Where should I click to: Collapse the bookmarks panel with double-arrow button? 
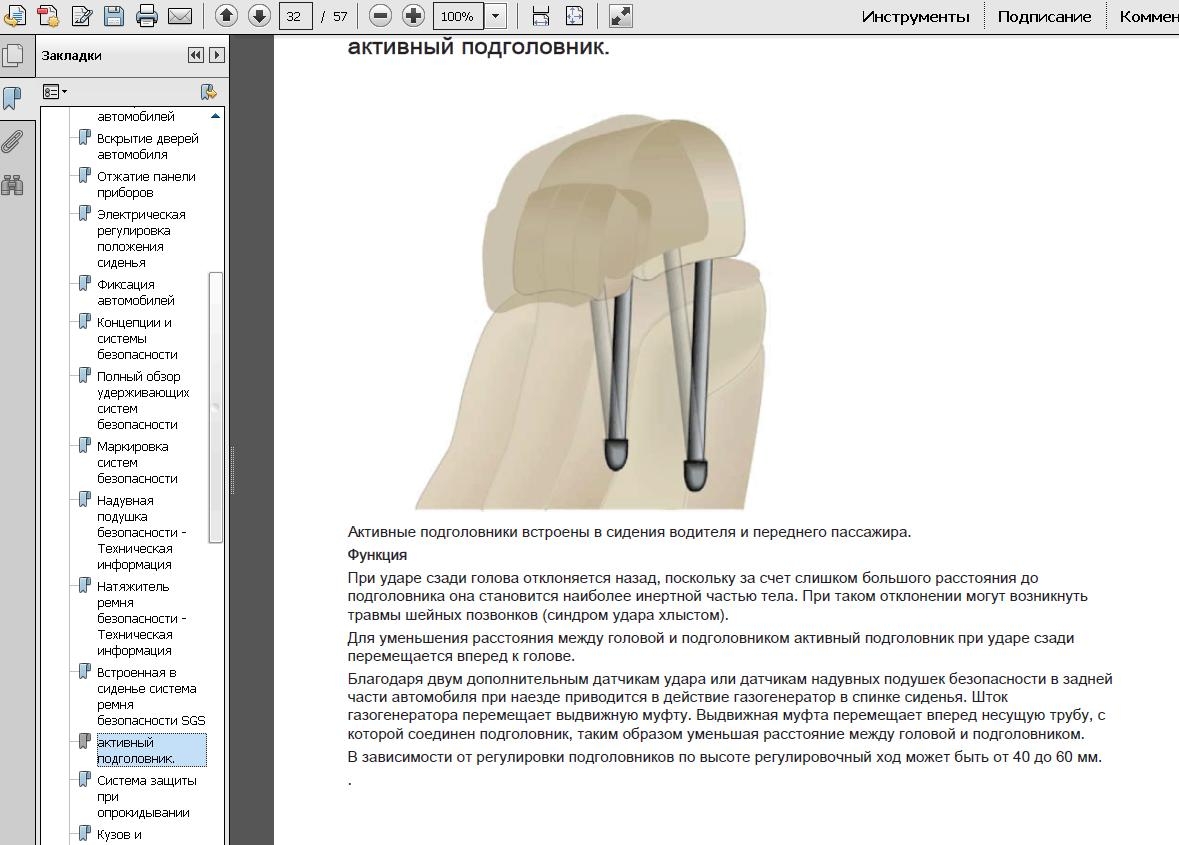point(195,56)
